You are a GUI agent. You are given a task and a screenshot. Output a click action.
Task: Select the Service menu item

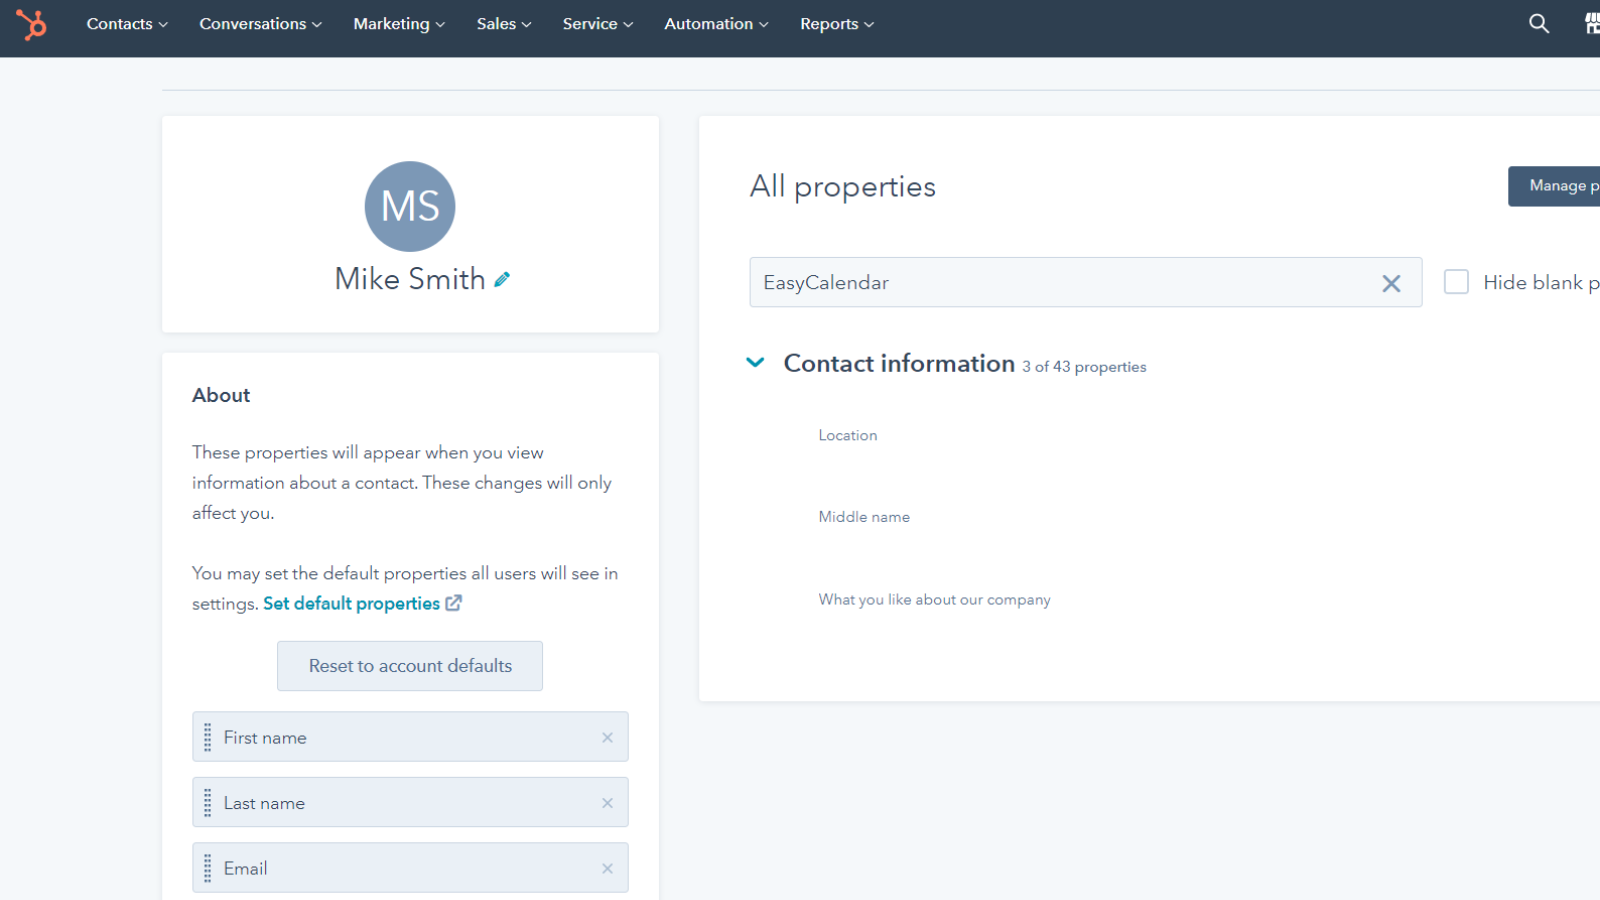pyautogui.click(x=597, y=24)
